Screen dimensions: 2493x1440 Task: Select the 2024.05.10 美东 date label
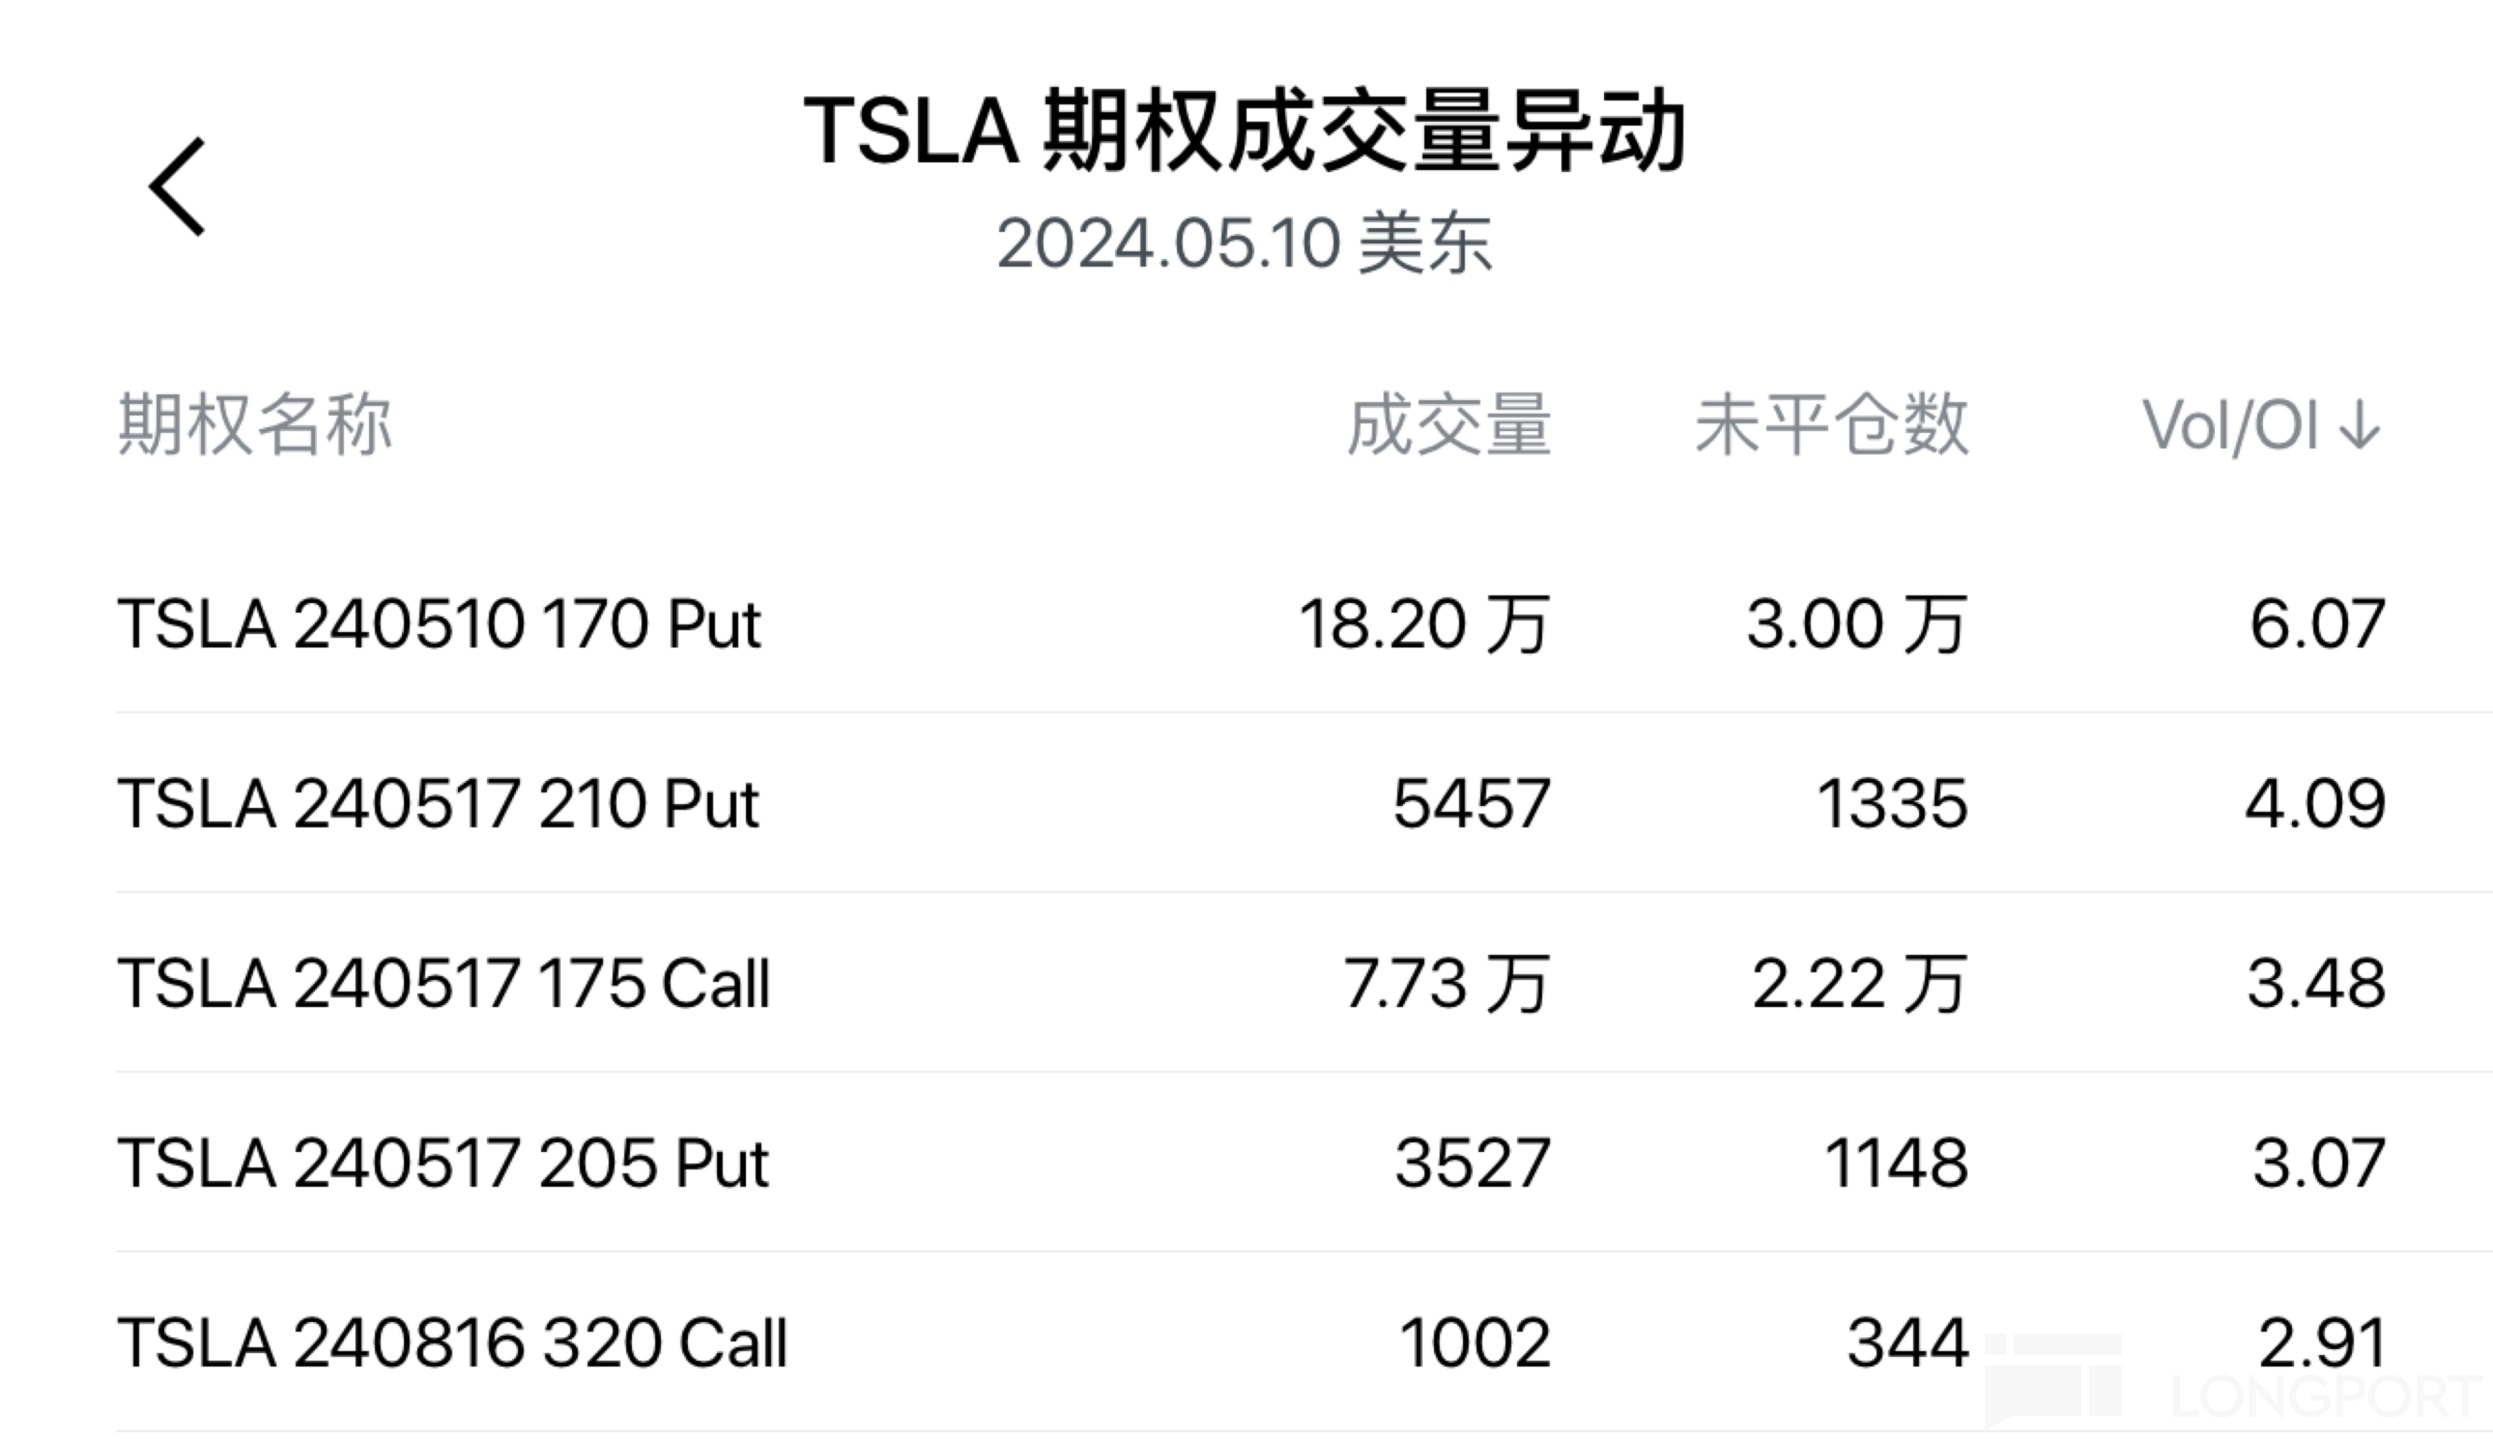(x=1244, y=243)
